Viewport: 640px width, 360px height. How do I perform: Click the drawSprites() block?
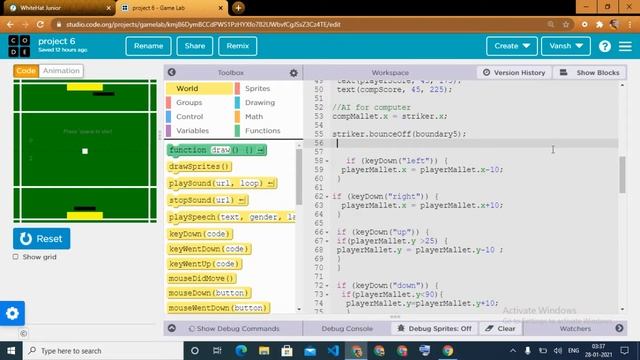click(x=200, y=167)
